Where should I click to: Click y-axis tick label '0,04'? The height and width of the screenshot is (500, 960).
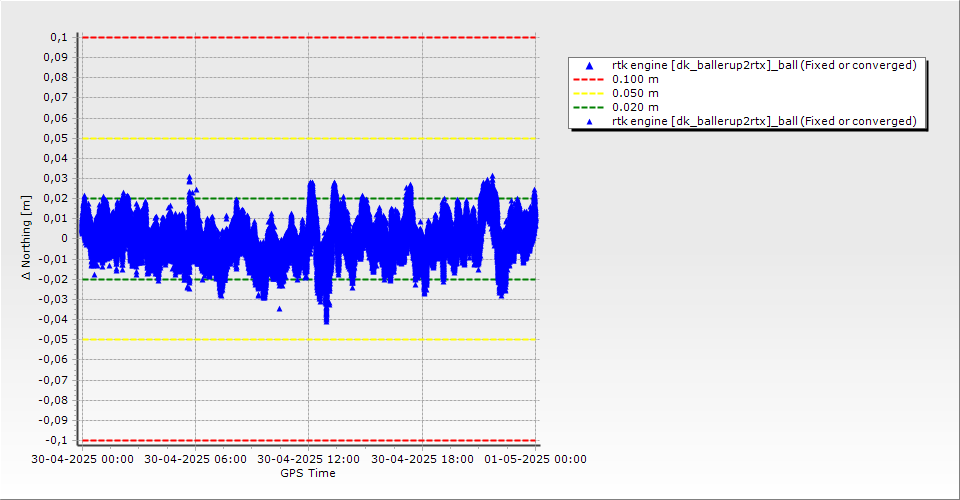click(56, 159)
